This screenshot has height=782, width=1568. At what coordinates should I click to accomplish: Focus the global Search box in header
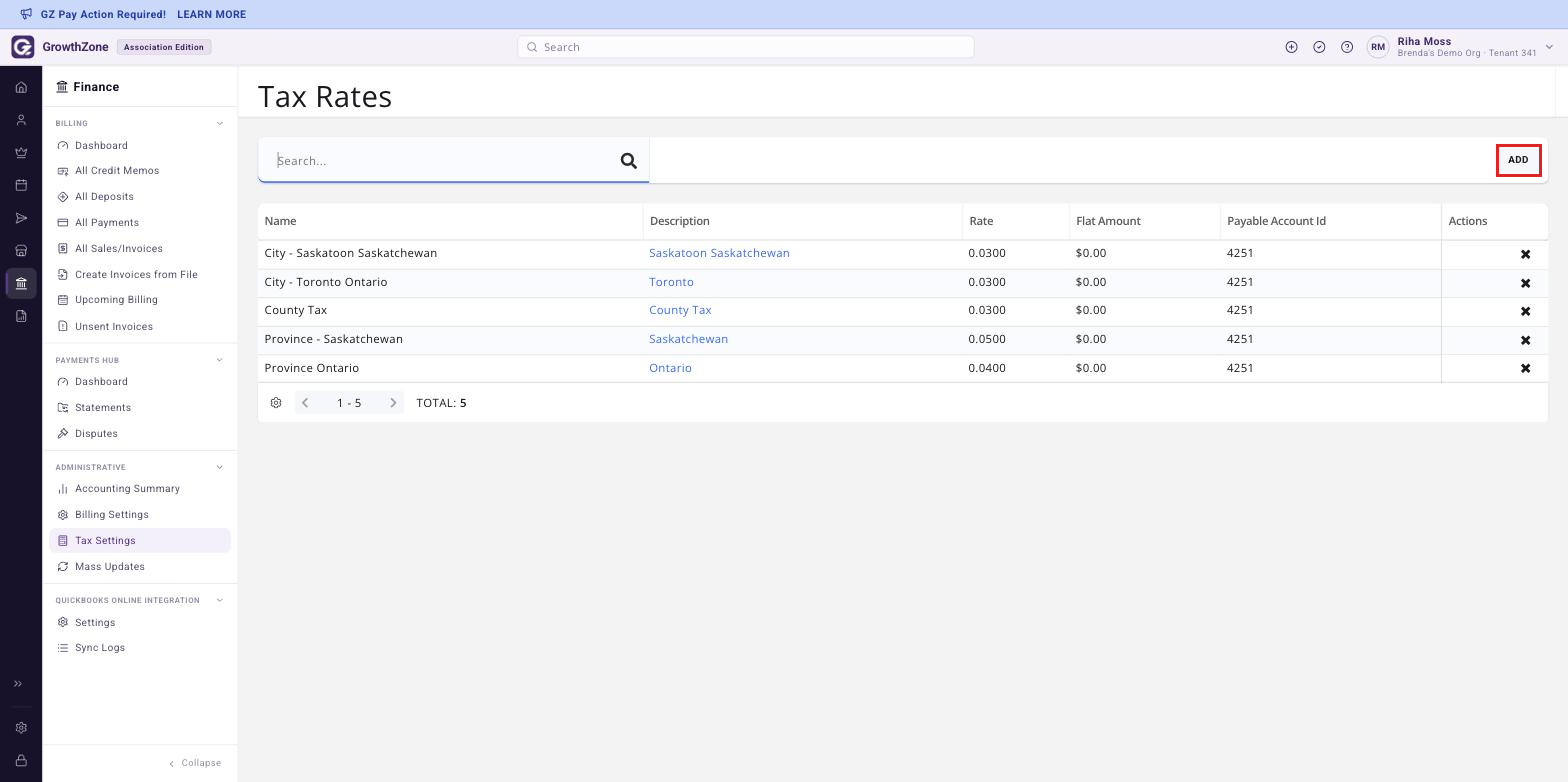click(745, 47)
